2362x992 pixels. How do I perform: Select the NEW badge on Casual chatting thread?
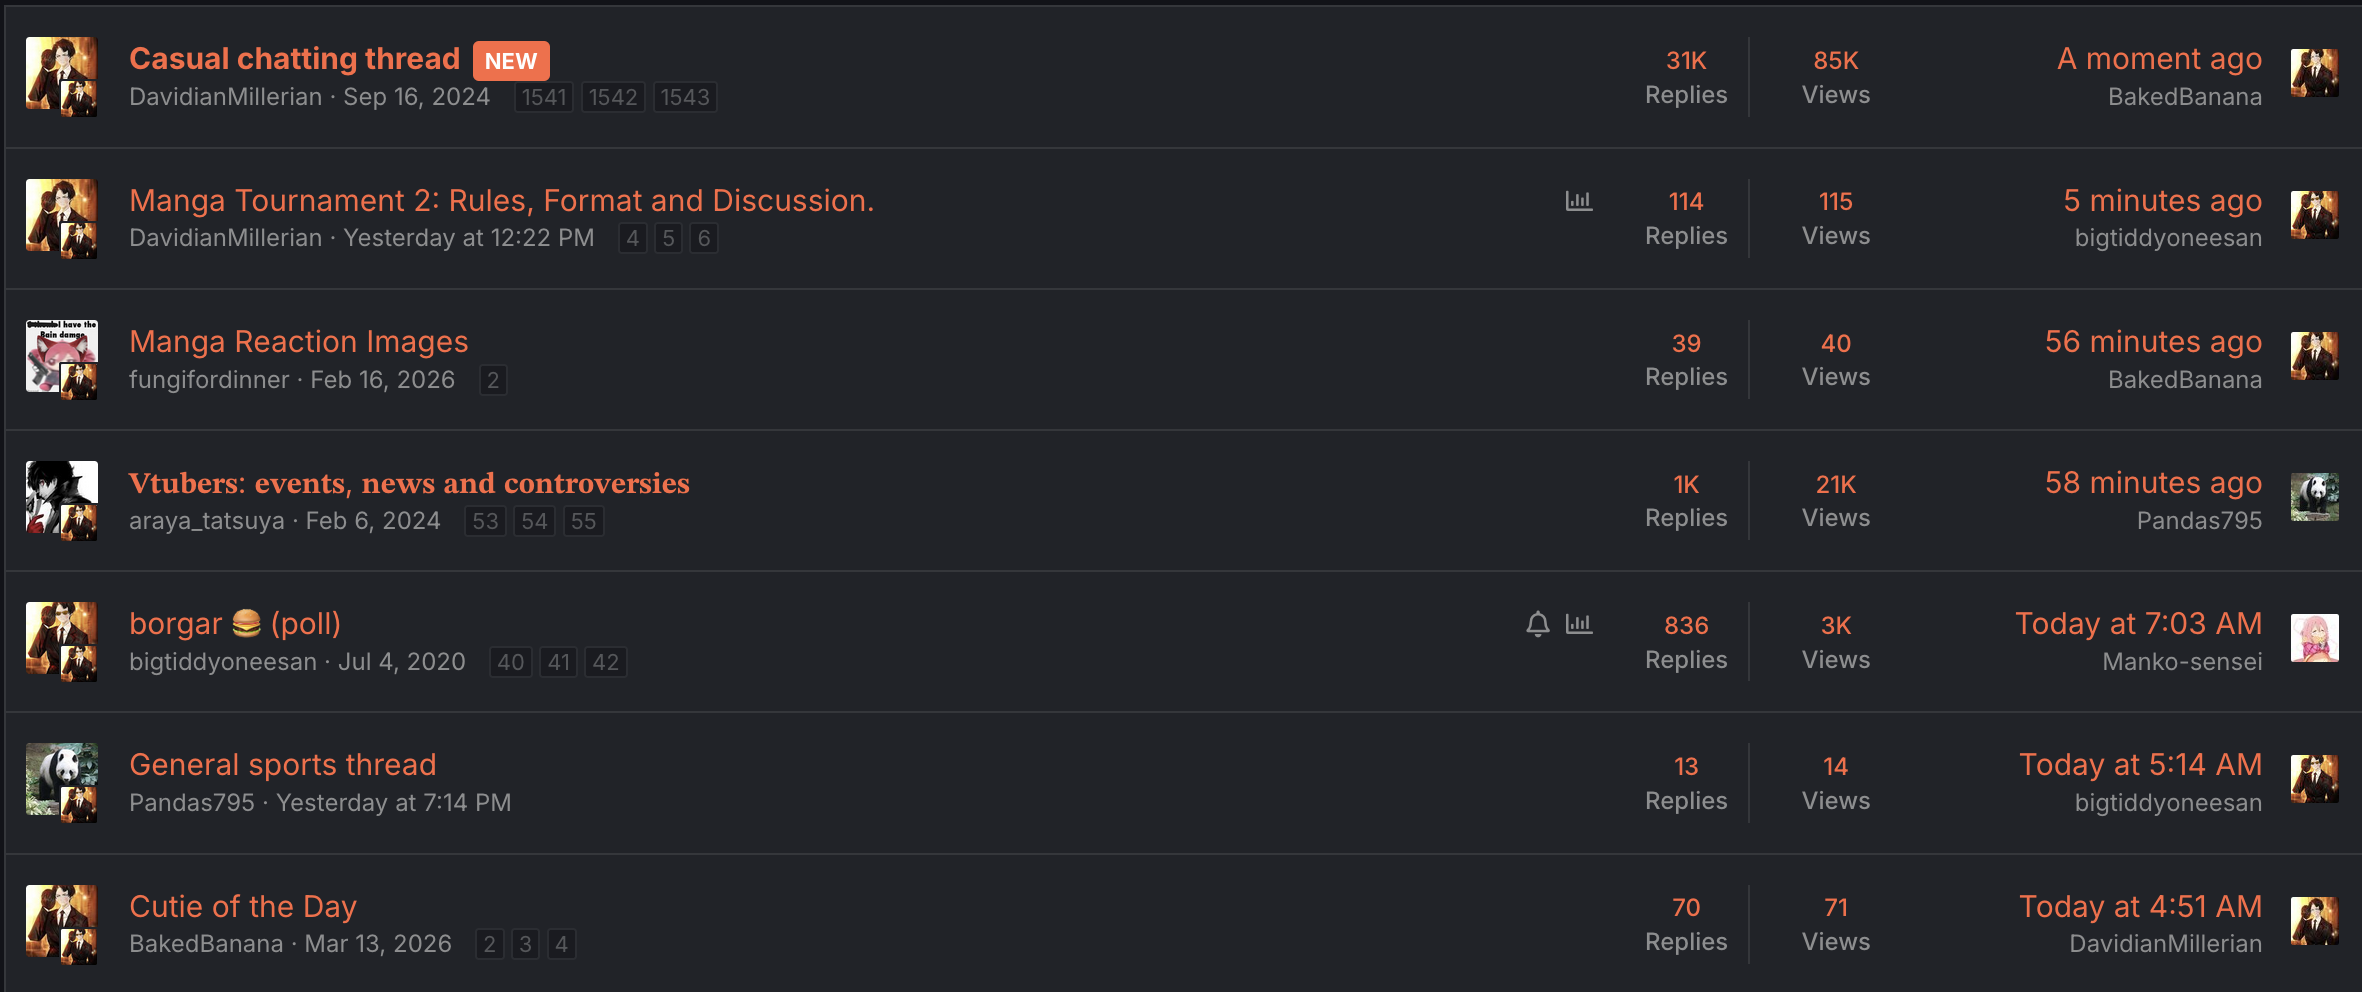[510, 60]
